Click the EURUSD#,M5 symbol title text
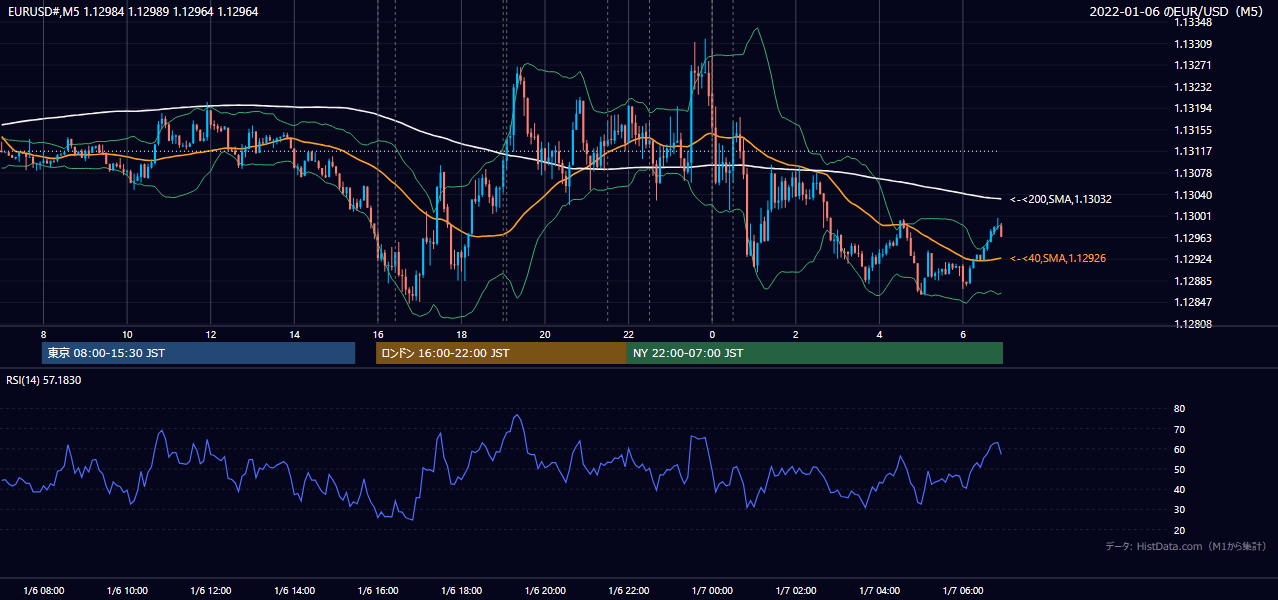Screen dimensions: 1278x600 pyautogui.click(x=41, y=11)
